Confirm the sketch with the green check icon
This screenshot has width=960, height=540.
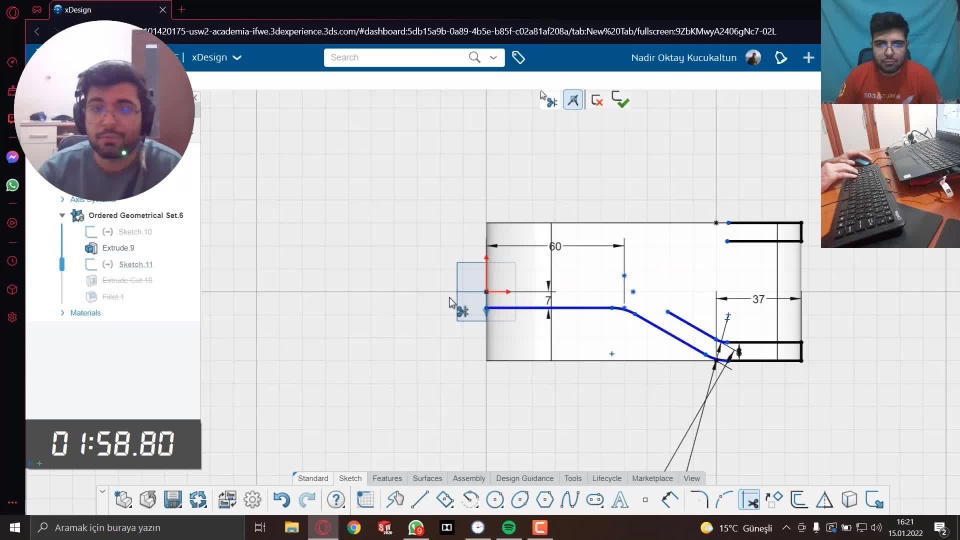(x=620, y=100)
